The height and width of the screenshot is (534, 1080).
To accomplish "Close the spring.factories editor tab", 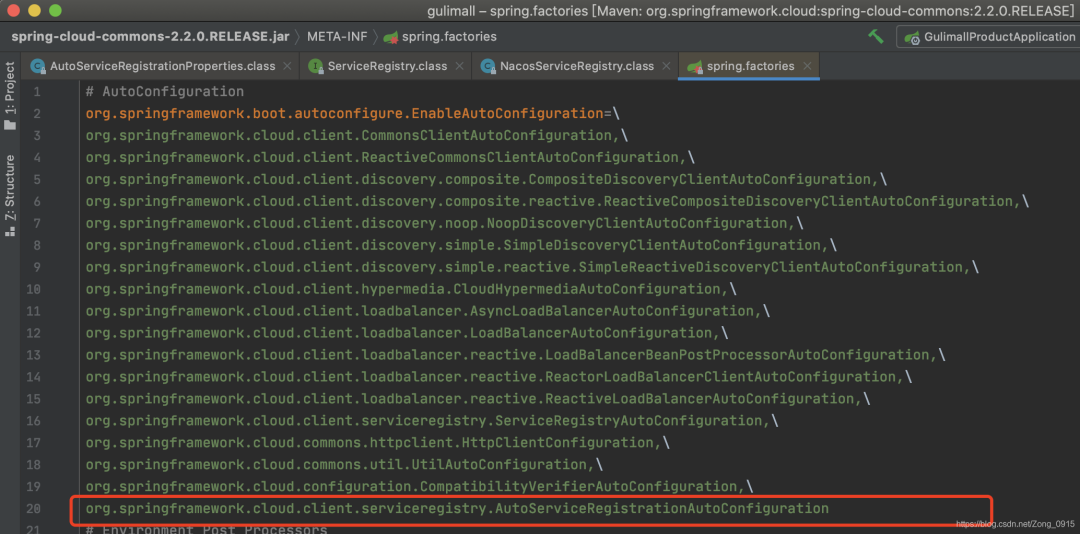I will 808,66.
